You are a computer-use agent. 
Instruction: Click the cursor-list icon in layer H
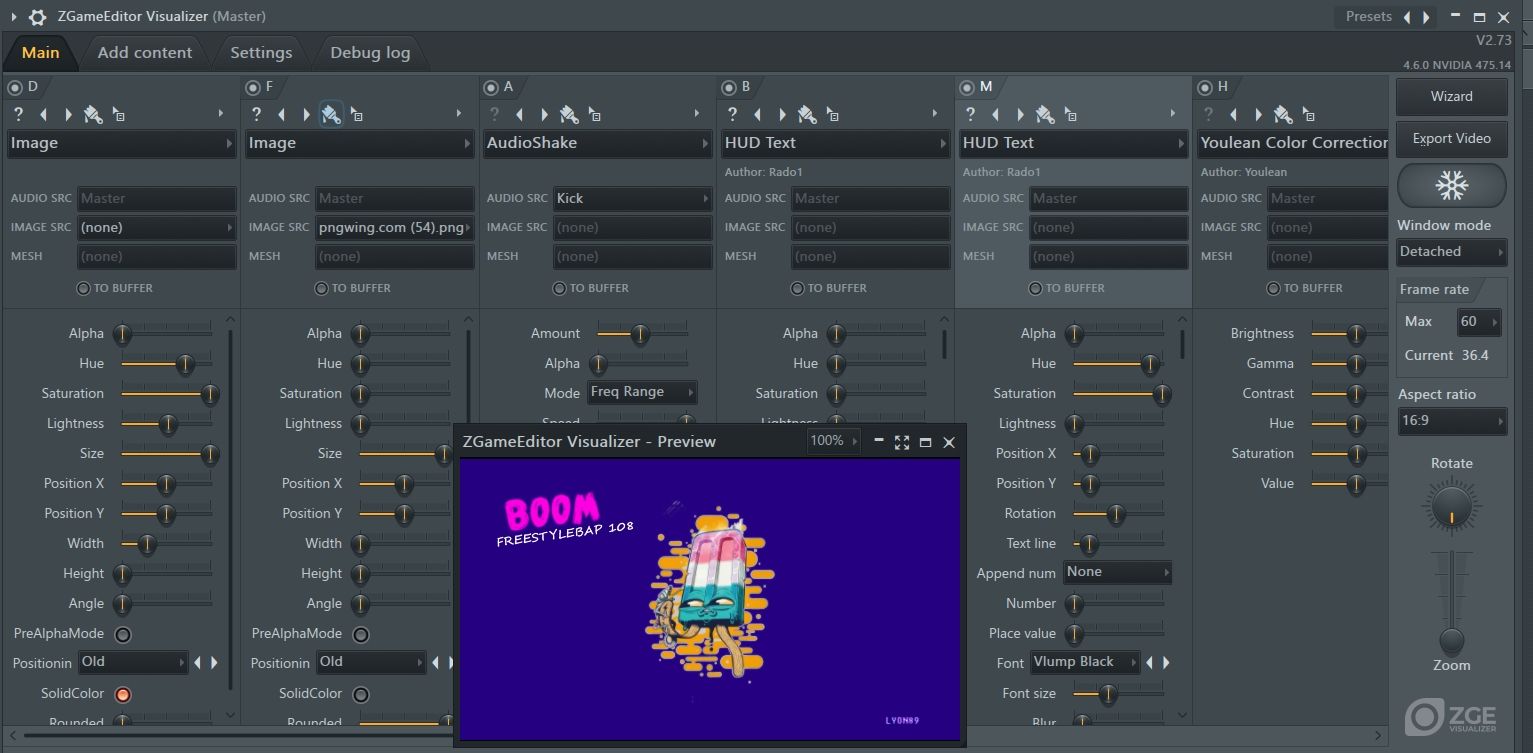click(1308, 114)
